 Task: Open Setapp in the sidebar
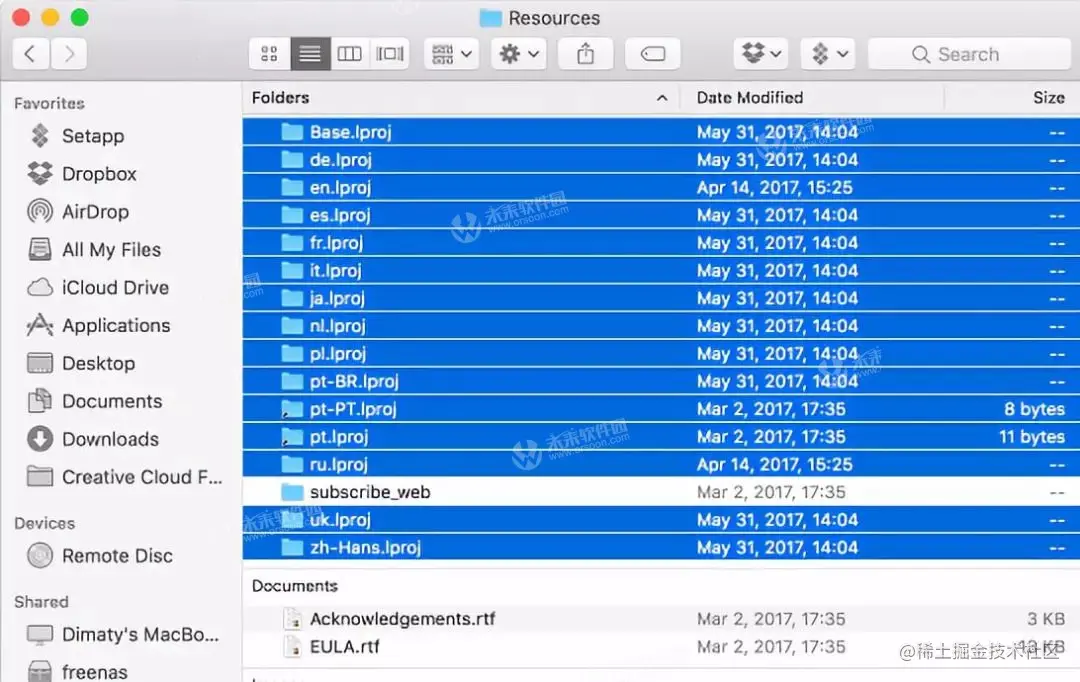point(93,136)
